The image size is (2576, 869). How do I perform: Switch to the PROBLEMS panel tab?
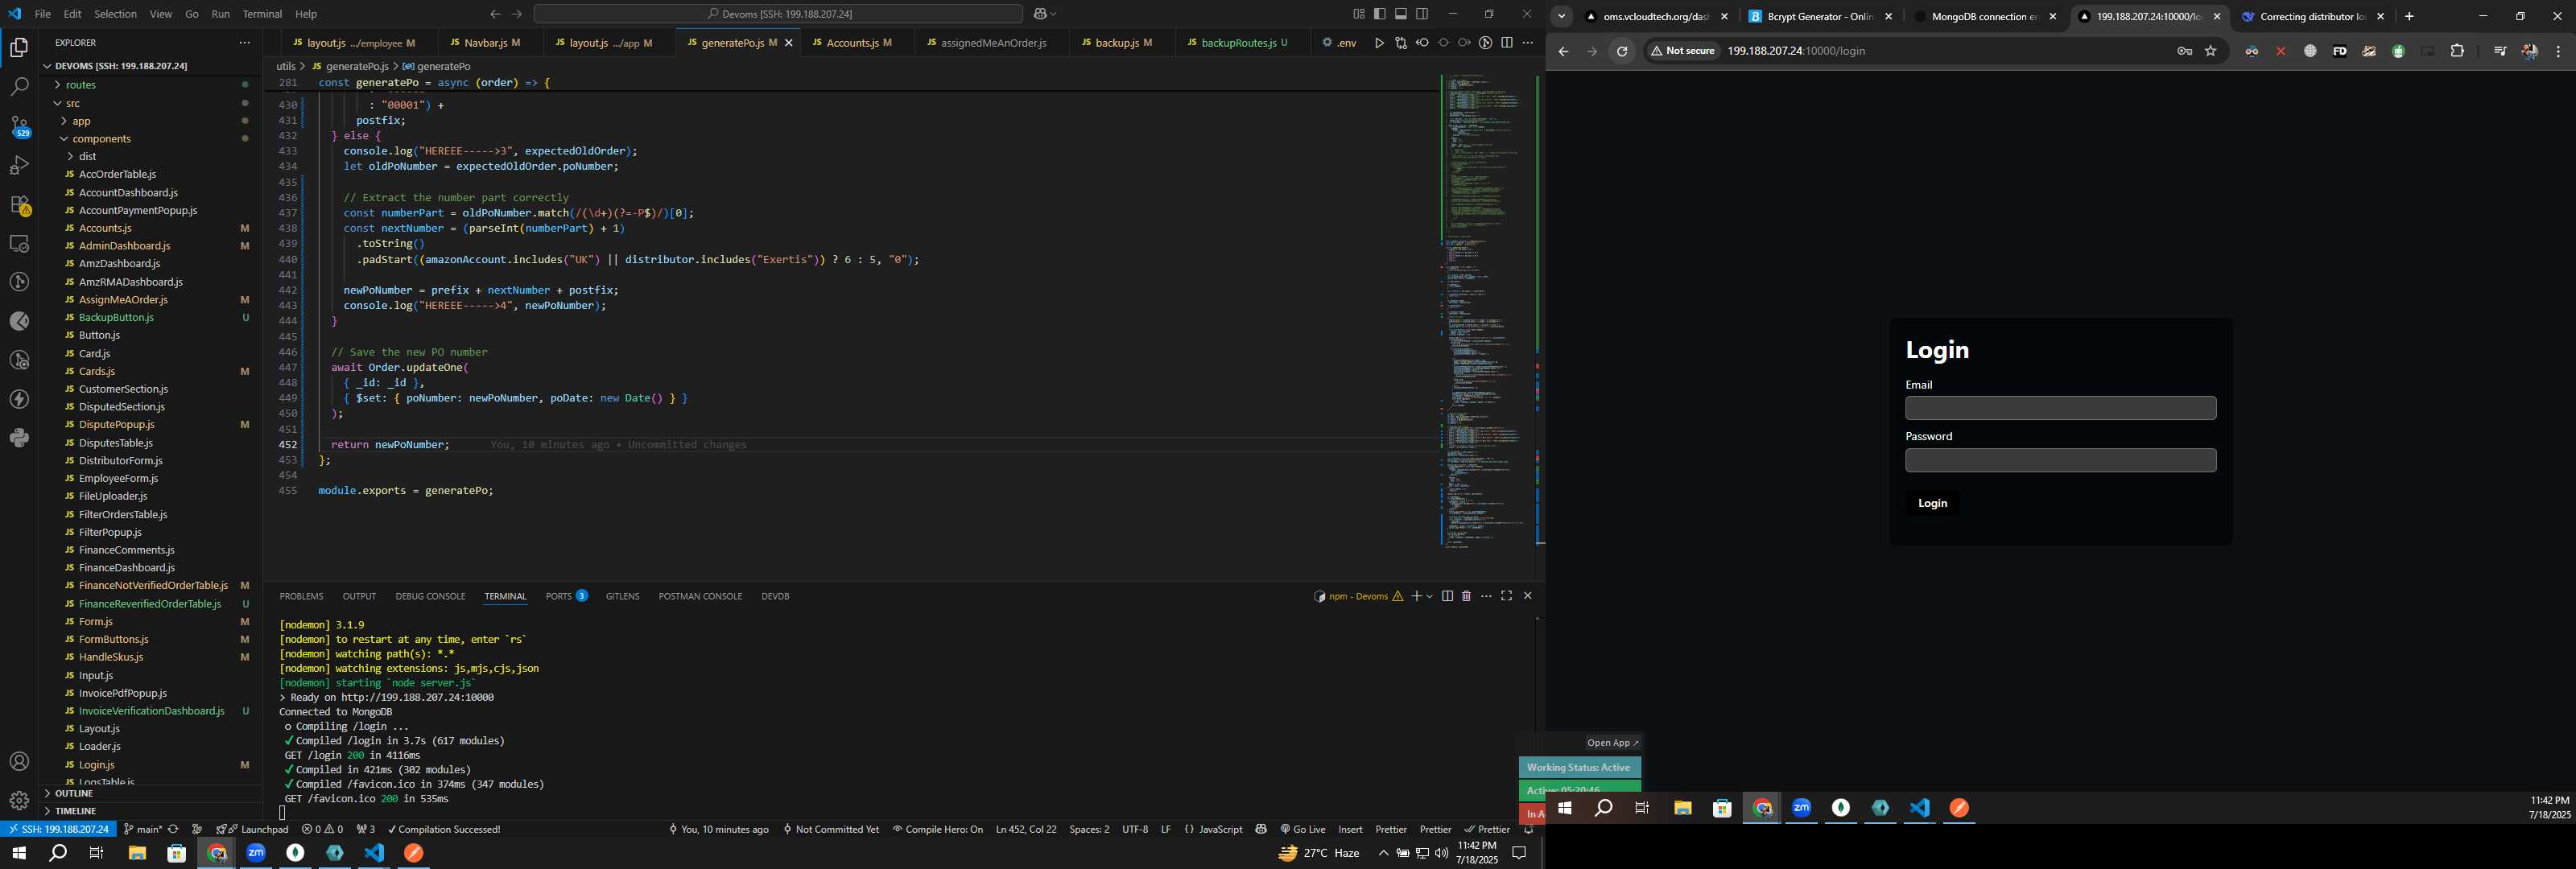[301, 596]
